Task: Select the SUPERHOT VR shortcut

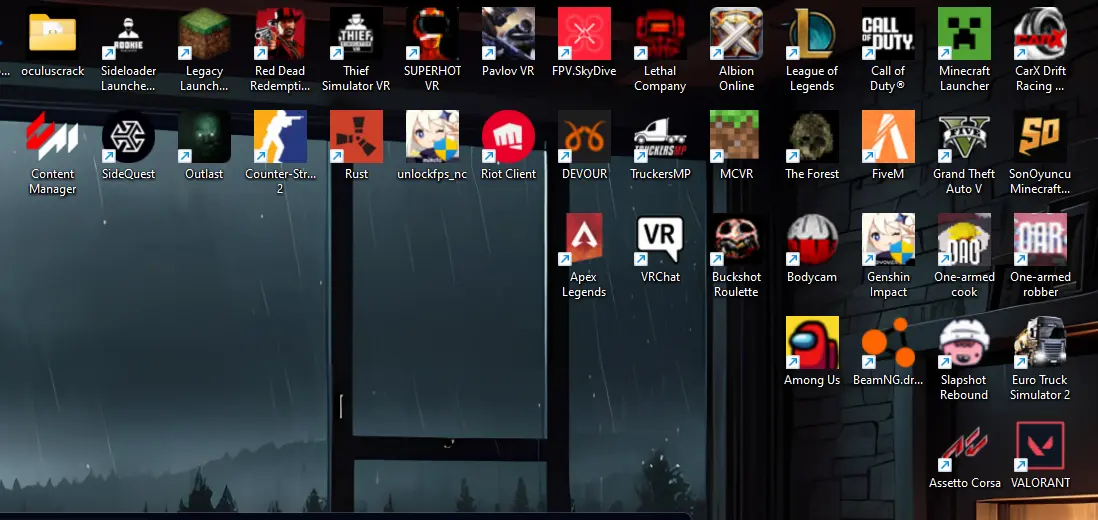Action: [432, 34]
